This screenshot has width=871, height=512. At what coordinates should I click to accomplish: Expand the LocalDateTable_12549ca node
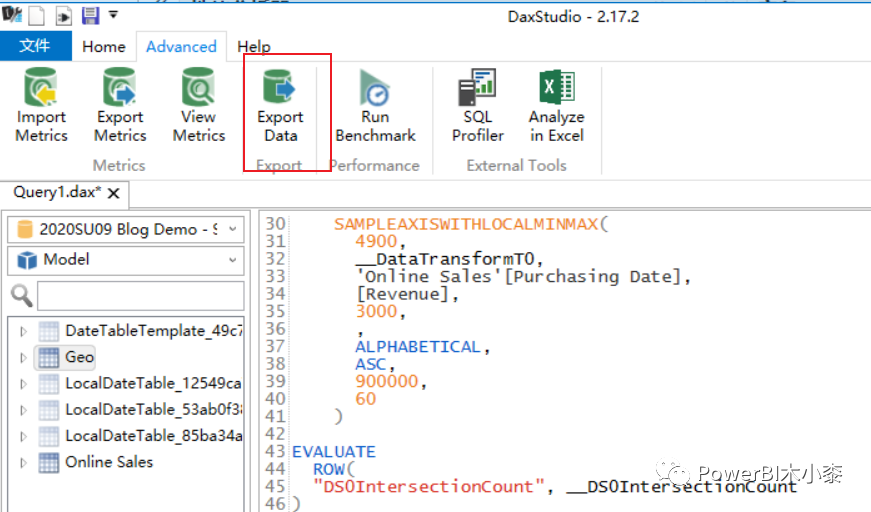pyautogui.click(x=23, y=384)
